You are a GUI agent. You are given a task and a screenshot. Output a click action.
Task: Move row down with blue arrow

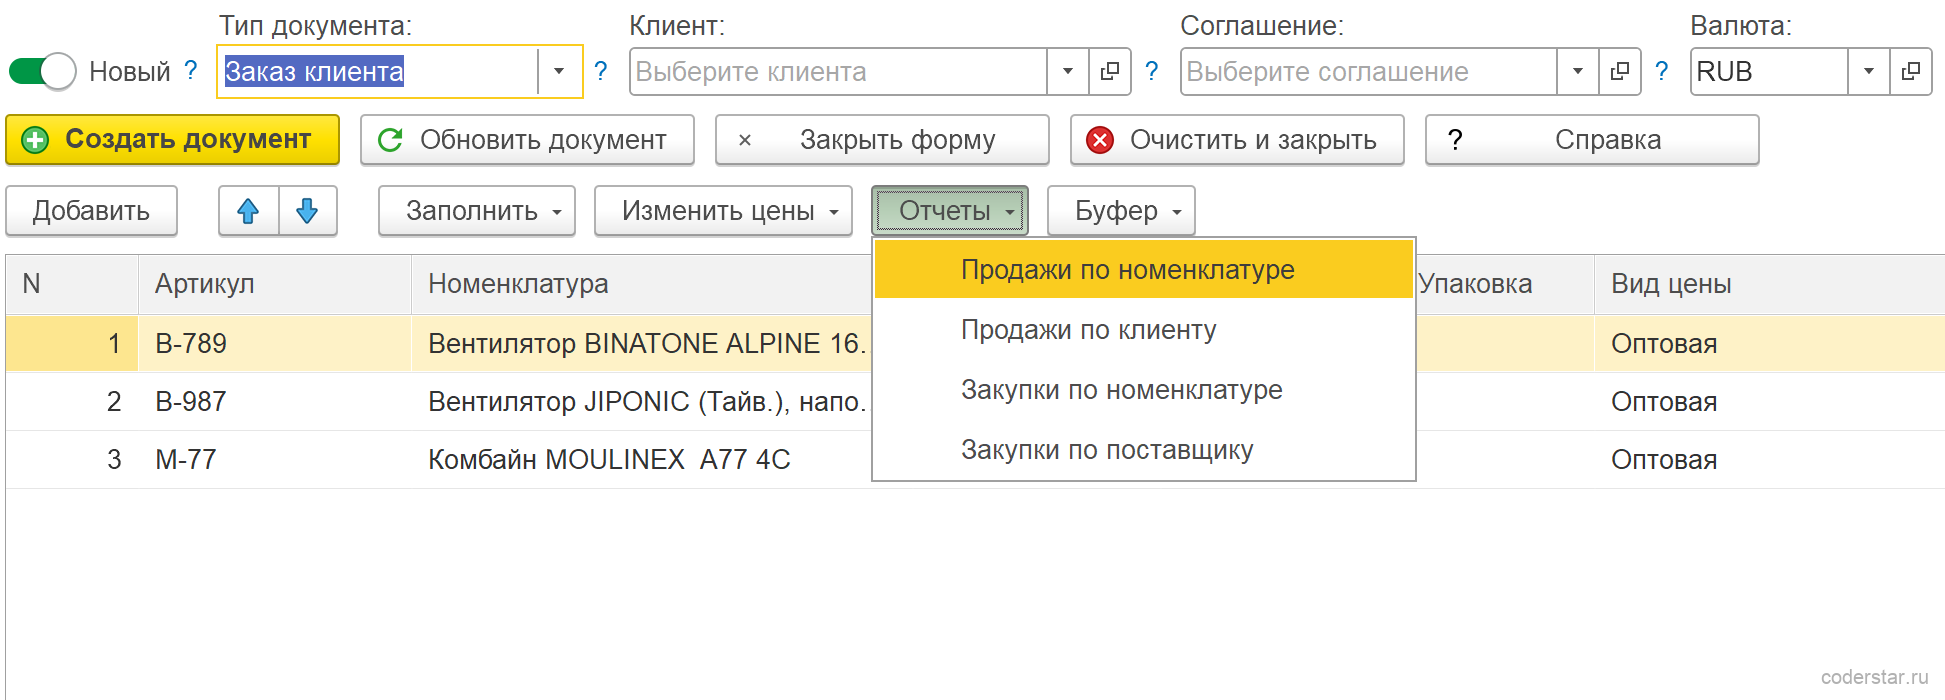pos(307,211)
